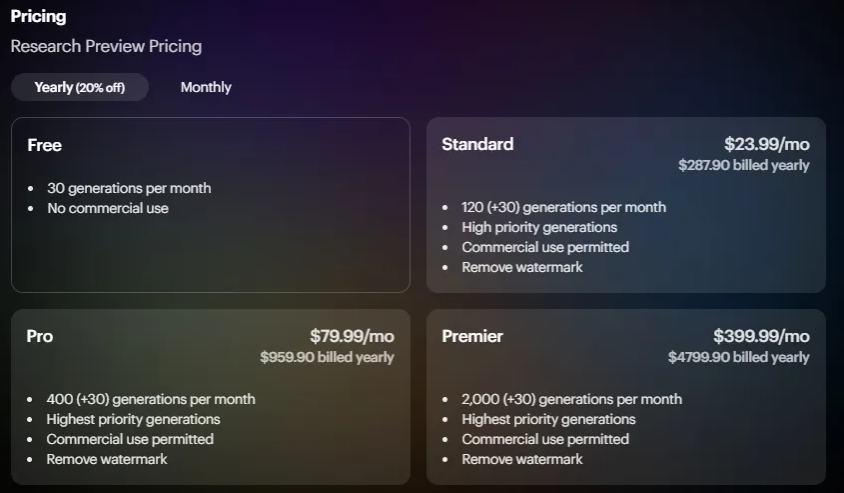Click '$287.90 billed yearly' text
Screen dimensions: 844x493
pyautogui.click(x=743, y=165)
